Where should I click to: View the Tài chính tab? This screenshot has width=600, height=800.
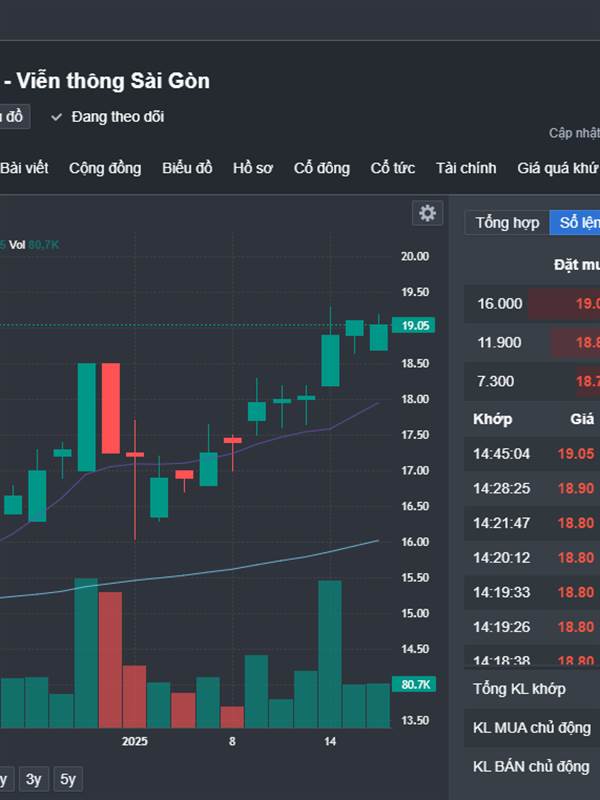tap(465, 168)
